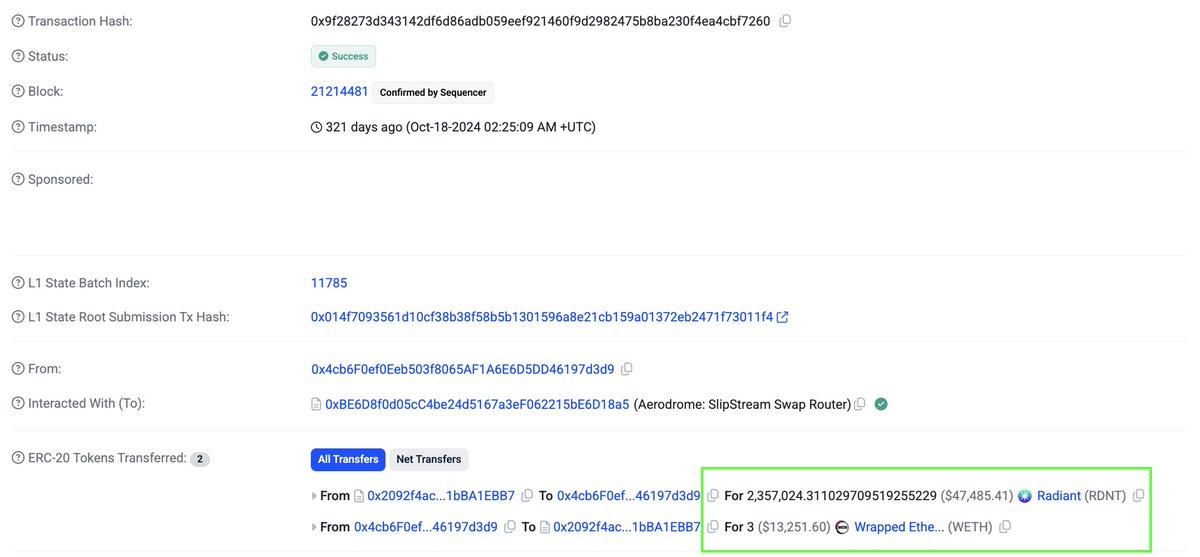
Task: Click the Confirmed by Sequencer badge
Action: [x=433, y=92]
